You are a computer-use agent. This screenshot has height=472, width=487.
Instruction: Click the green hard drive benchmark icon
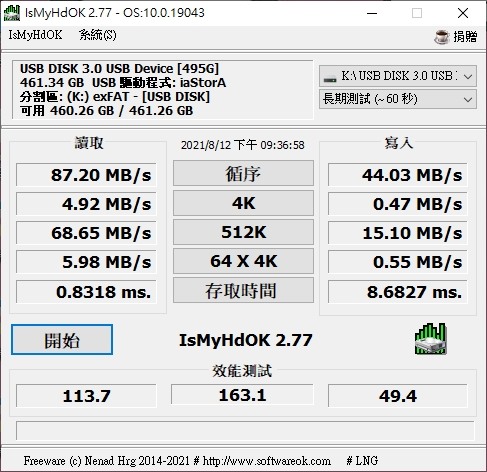coord(430,339)
